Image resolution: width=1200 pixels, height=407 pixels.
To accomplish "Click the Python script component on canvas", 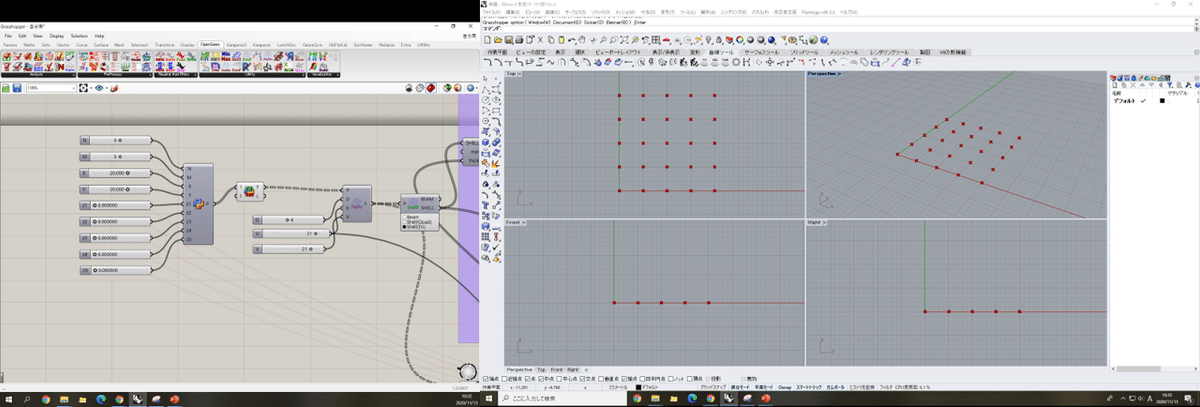I will 197,203.
